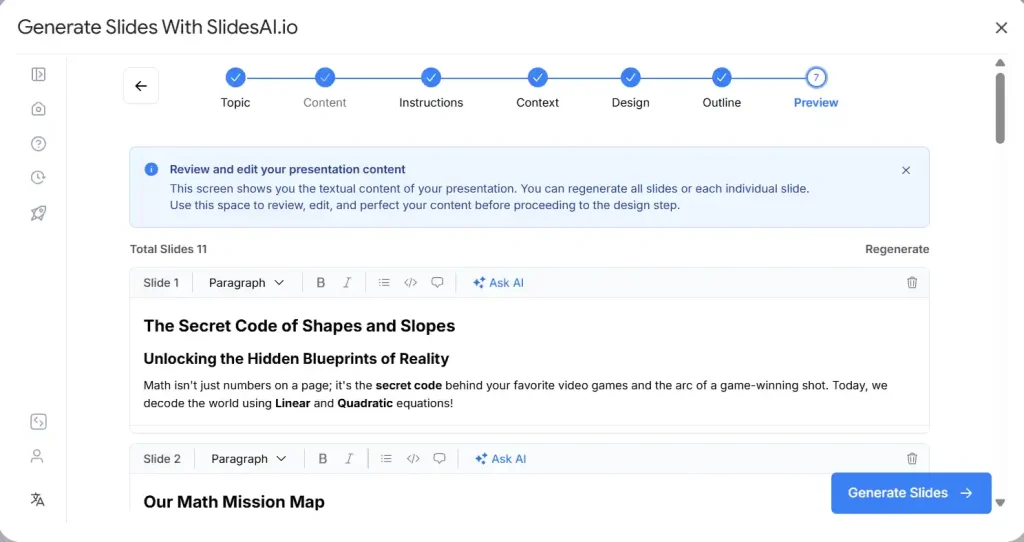Click the 'Total Slides 11' label
This screenshot has width=1024, height=542.
(x=168, y=249)
